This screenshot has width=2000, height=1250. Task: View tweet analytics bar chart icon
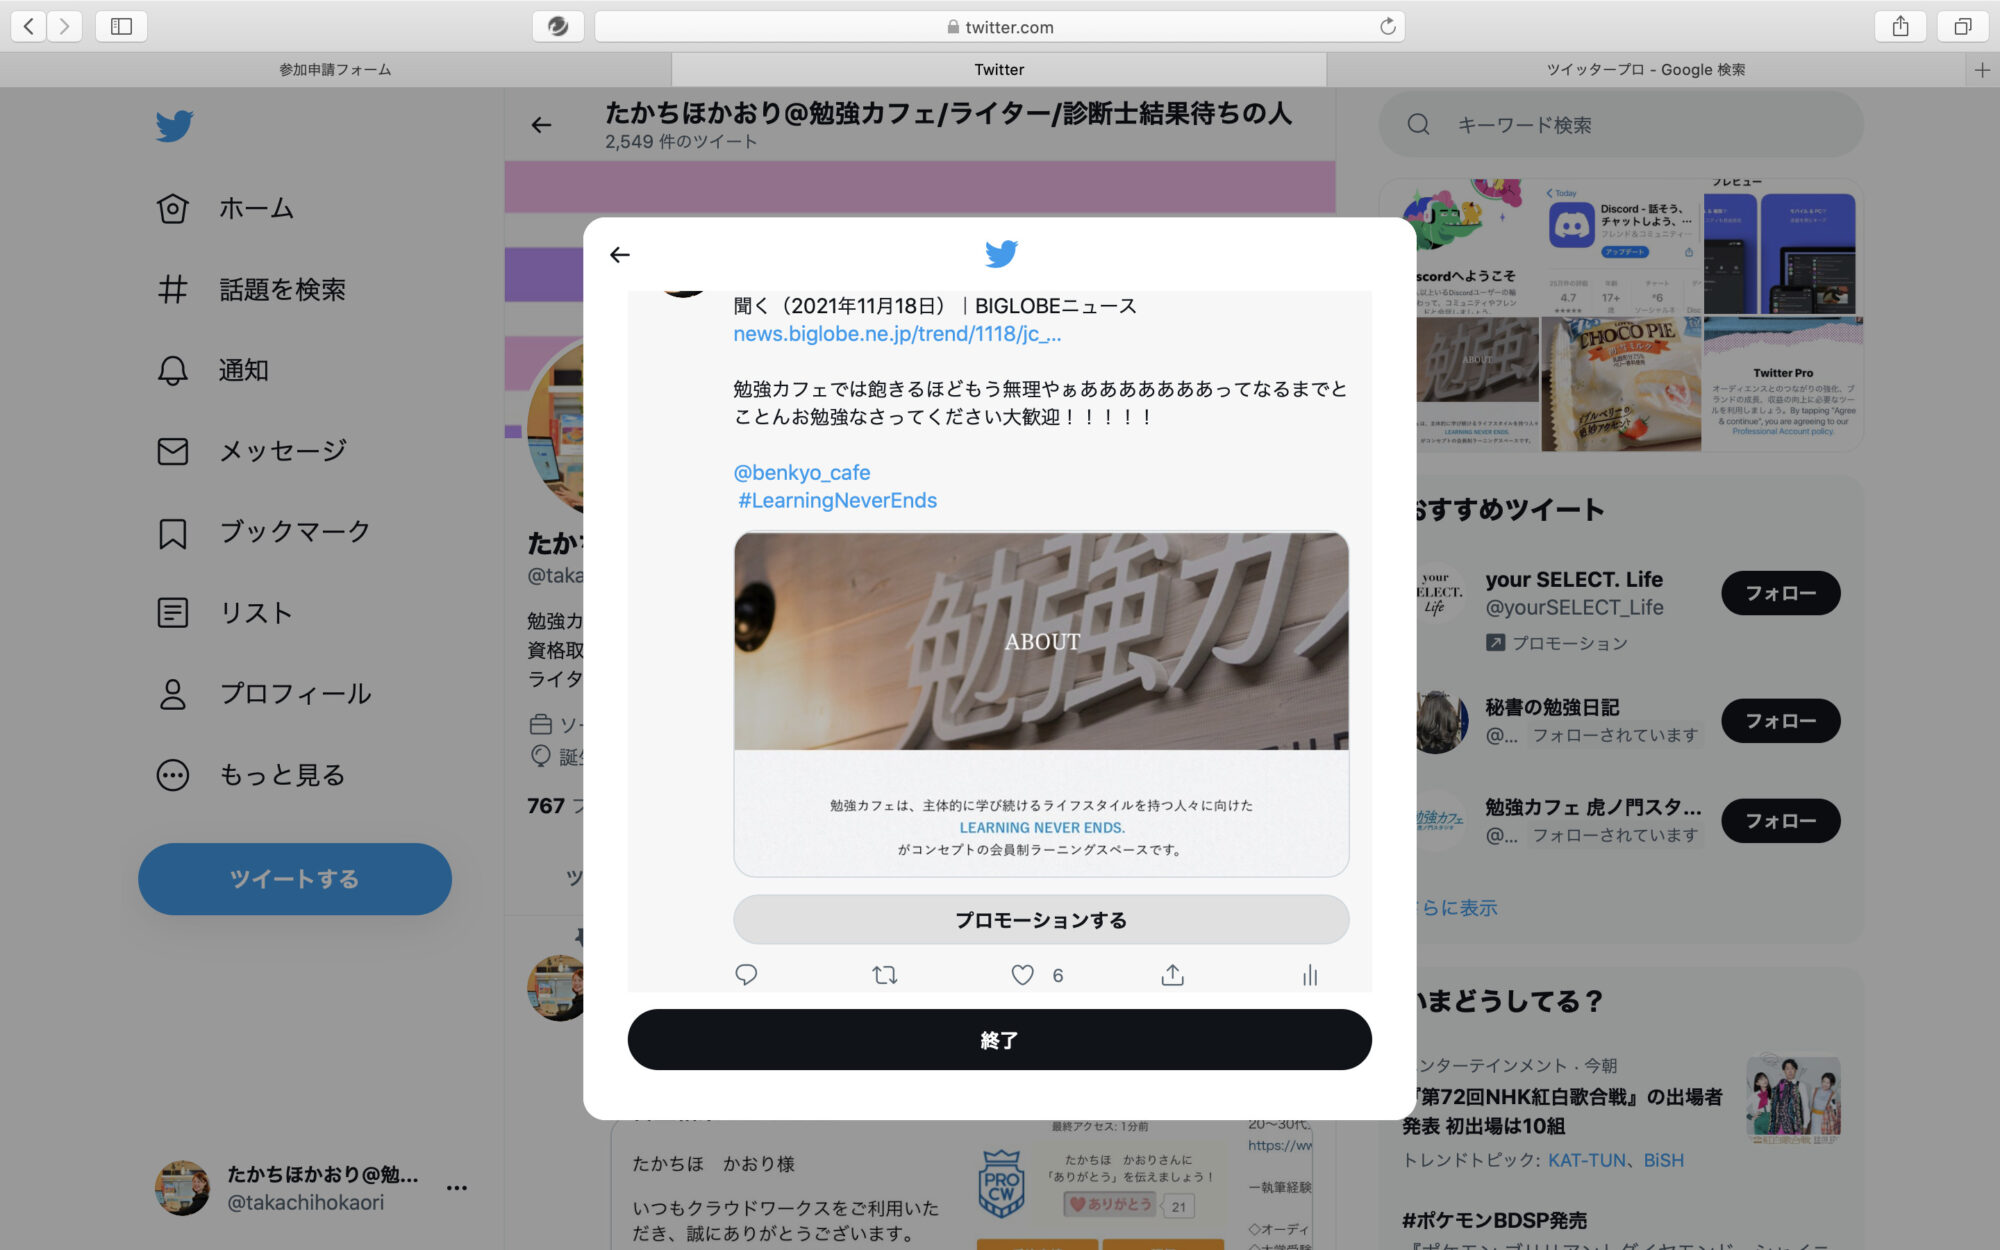[x=1310, y=974]
